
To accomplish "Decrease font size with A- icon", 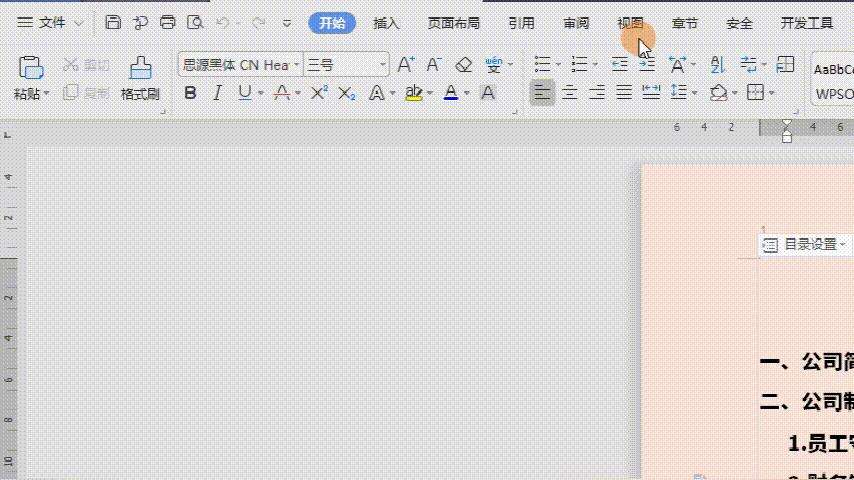I will coord(434,65).
